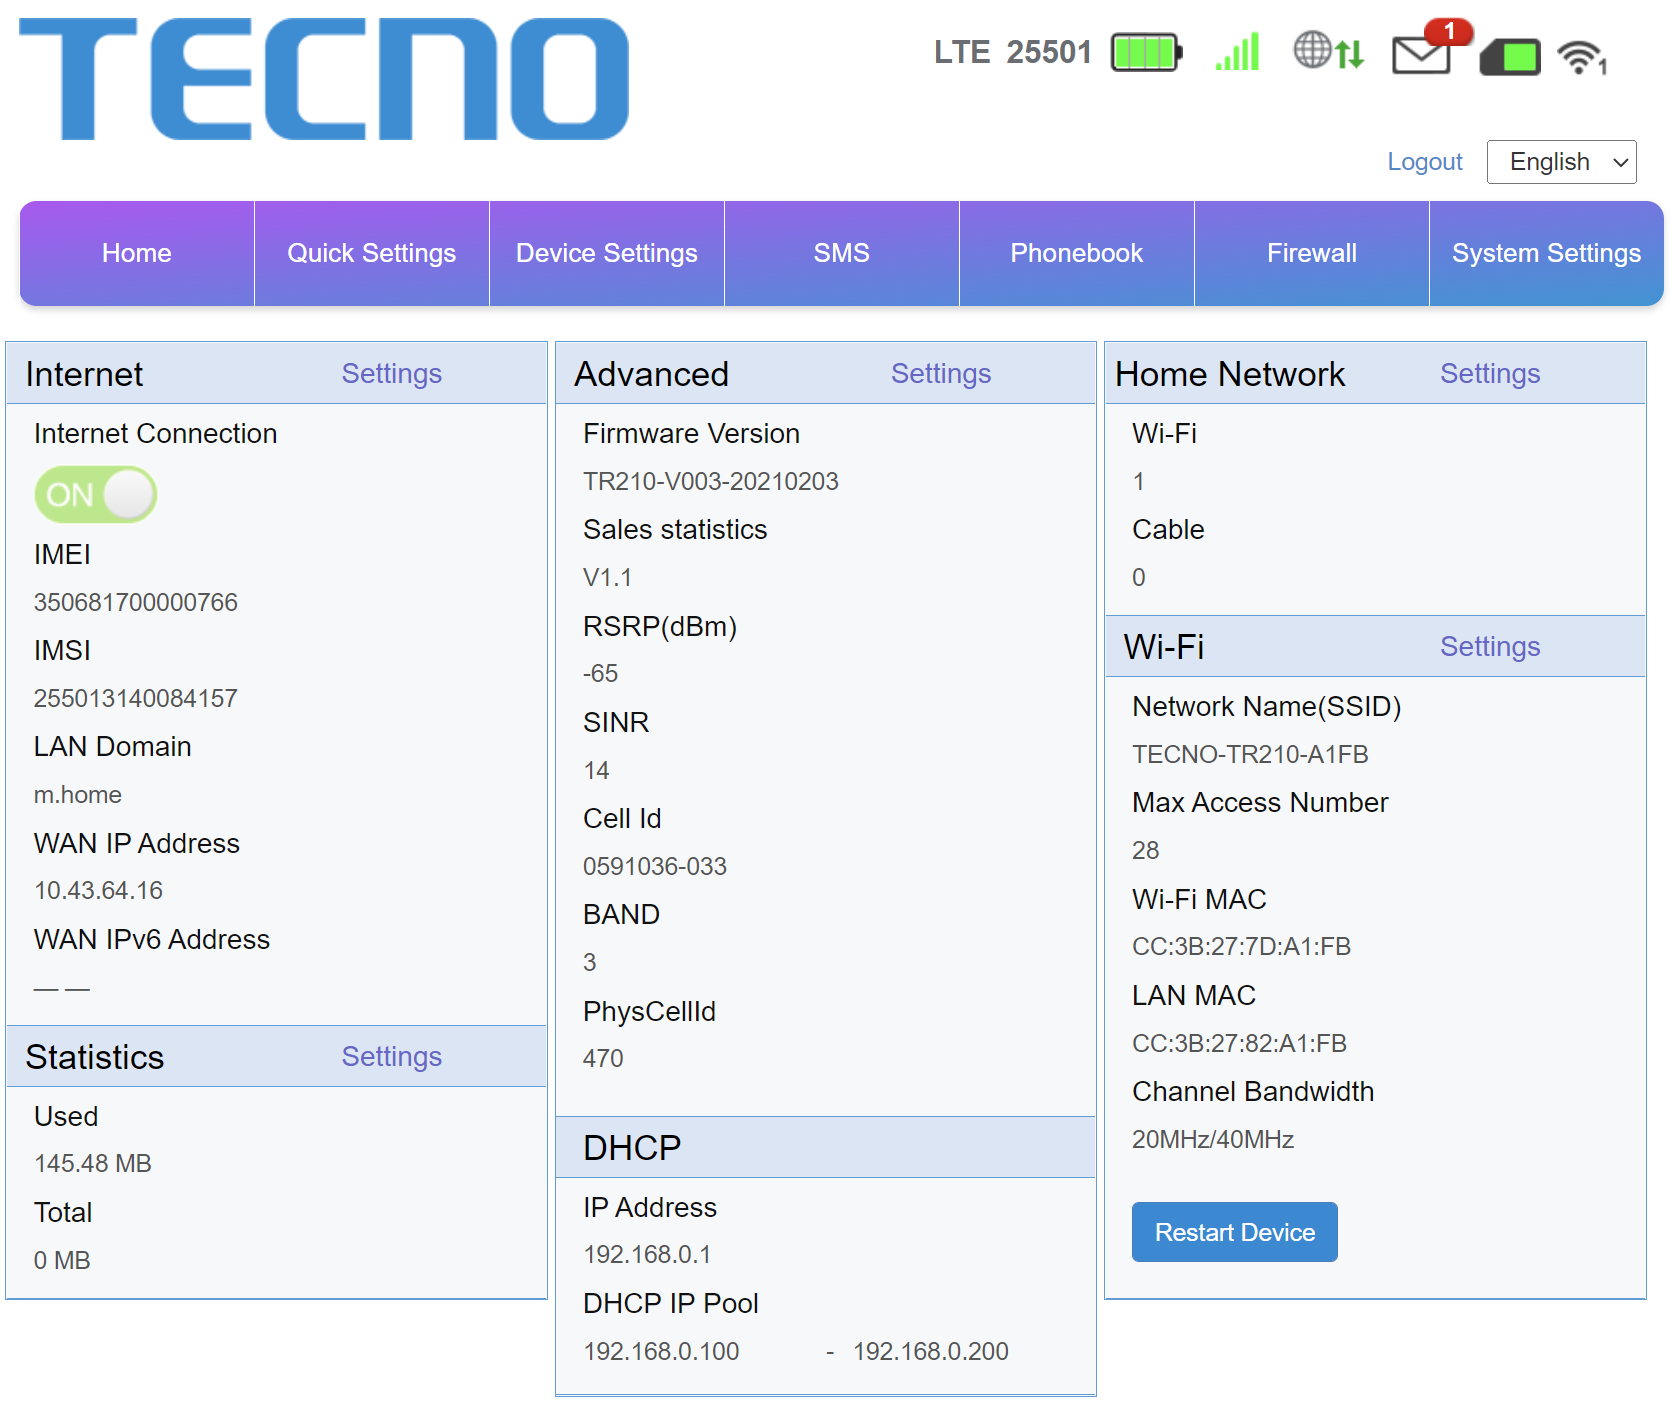Click the Firmware Version label
This screenshot has width=1676, height=1420.
click(x=692, y=434)
